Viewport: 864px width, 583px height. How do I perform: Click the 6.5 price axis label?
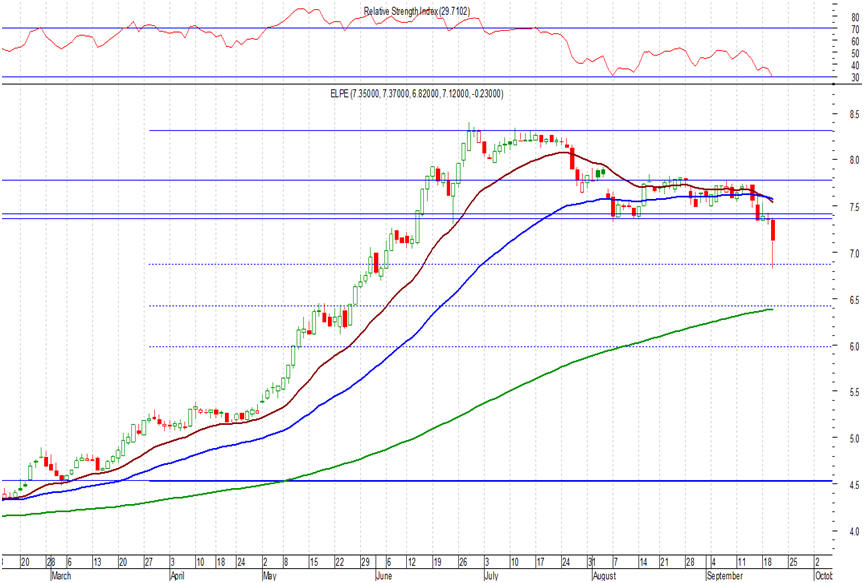854,300
